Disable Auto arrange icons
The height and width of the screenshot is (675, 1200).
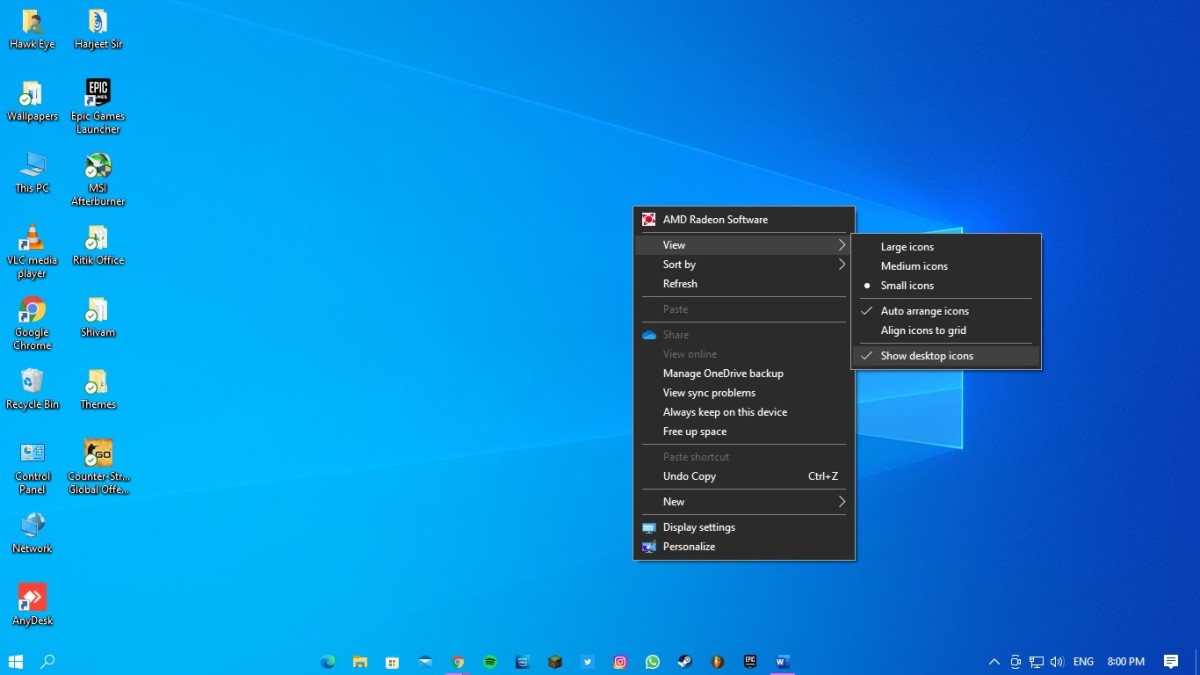[x=924, y=311]
